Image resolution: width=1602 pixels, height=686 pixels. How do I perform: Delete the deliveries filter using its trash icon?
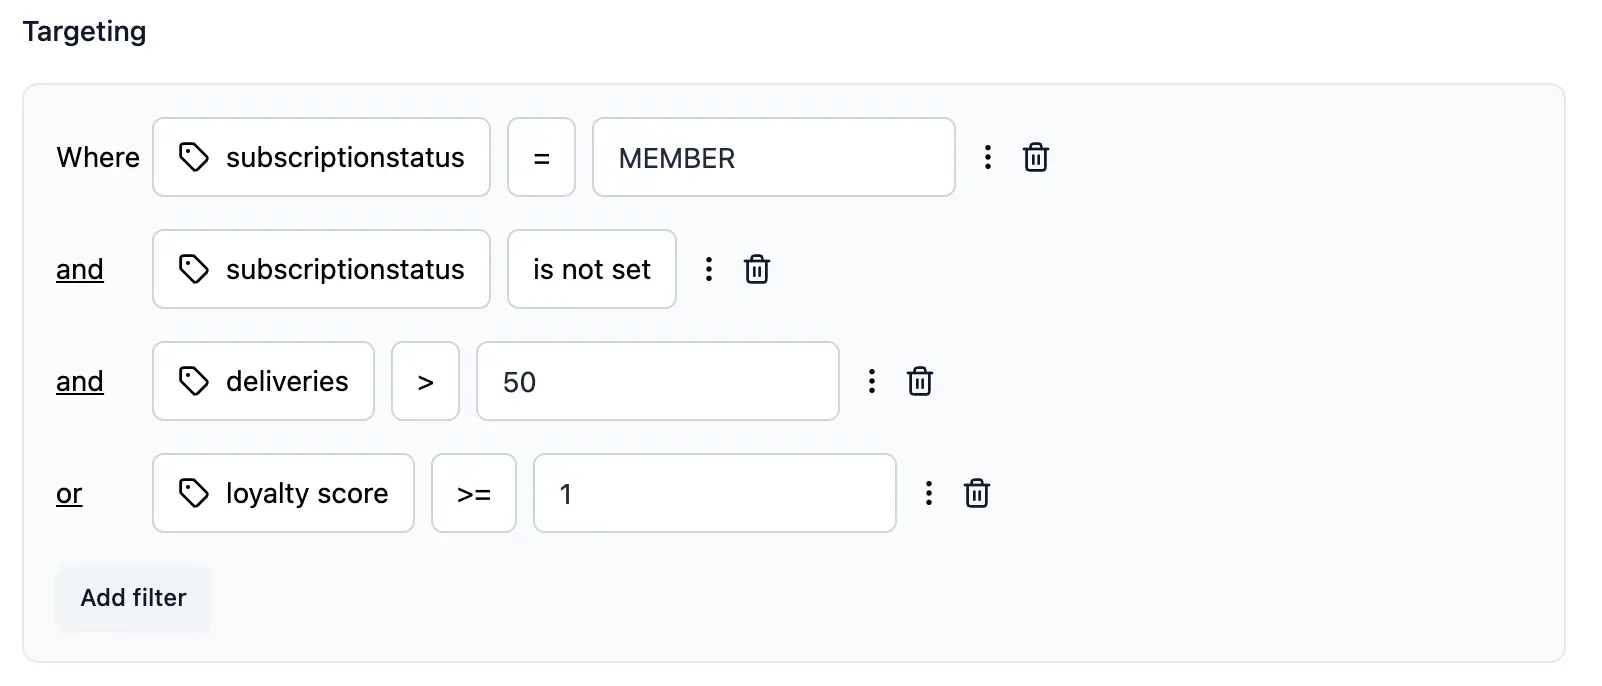[x=920, y=381]
